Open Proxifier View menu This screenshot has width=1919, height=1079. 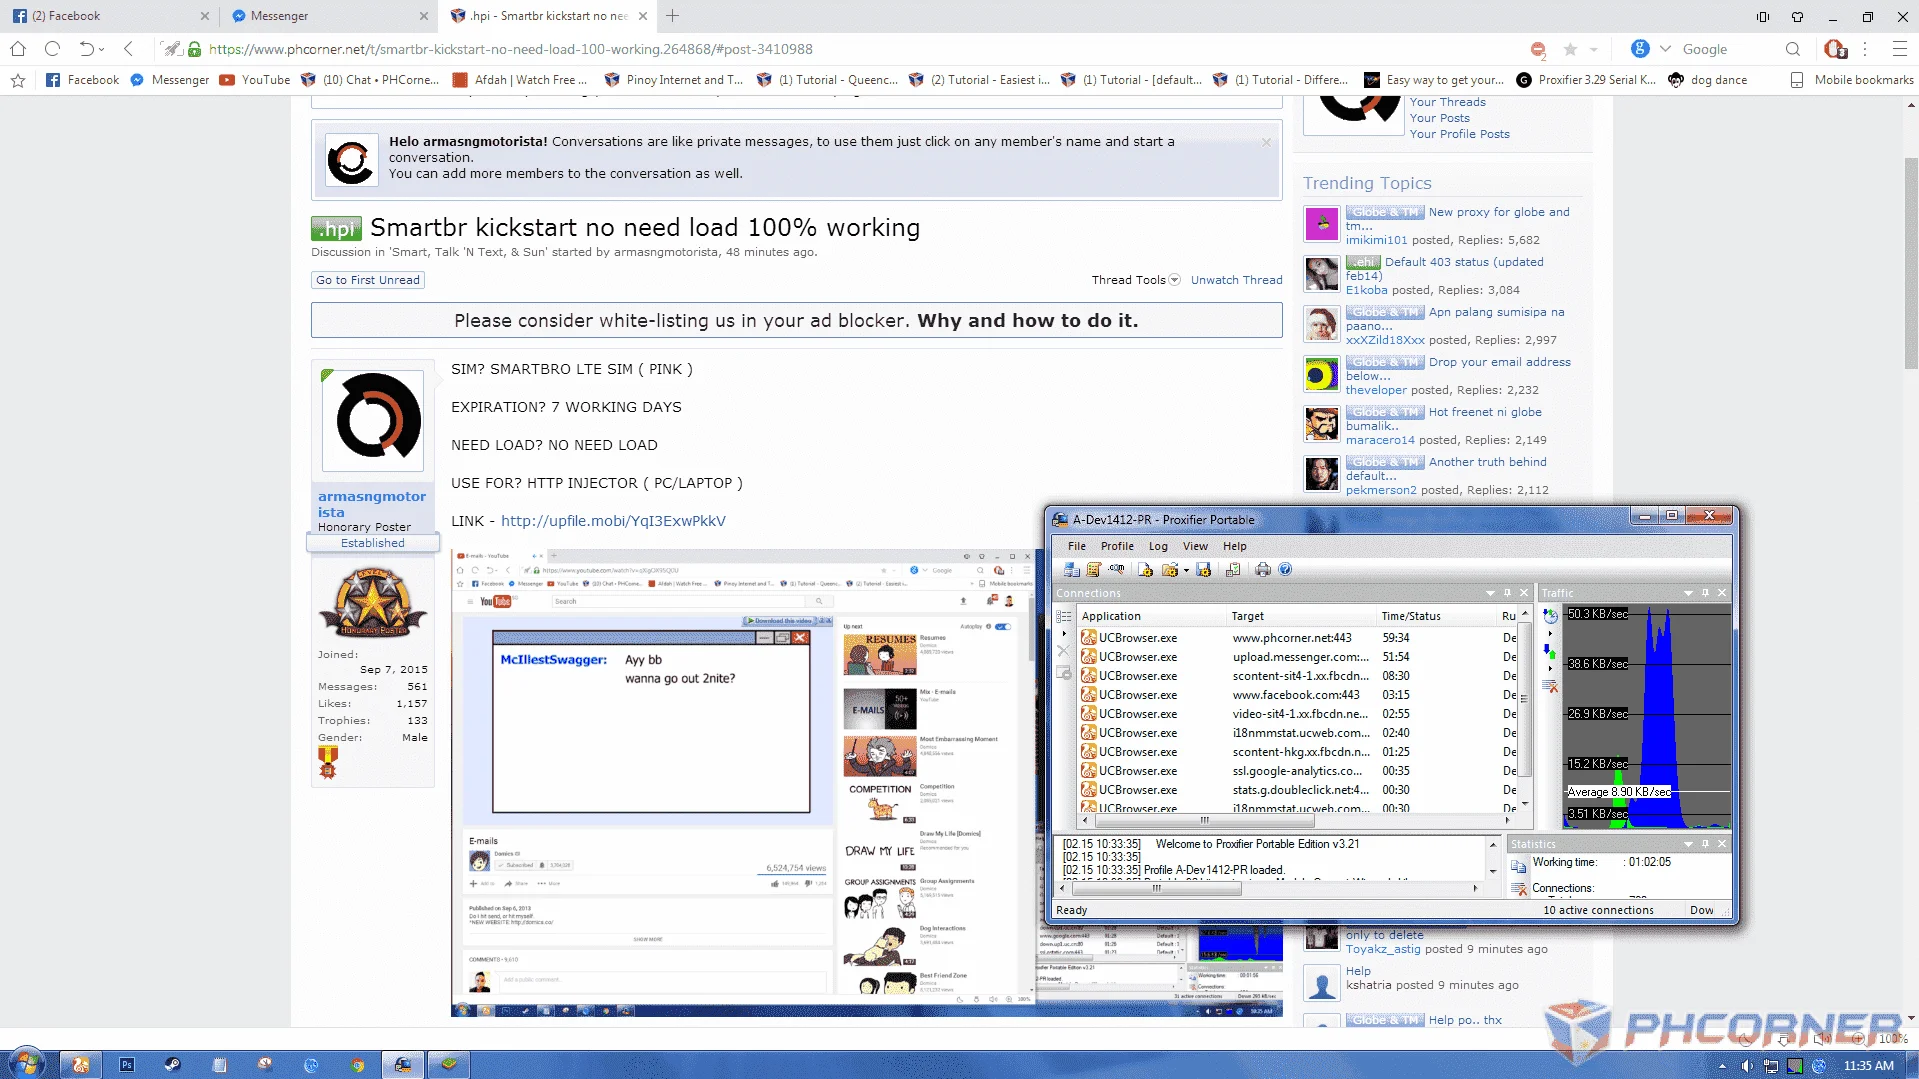(x=1195, y=546)
